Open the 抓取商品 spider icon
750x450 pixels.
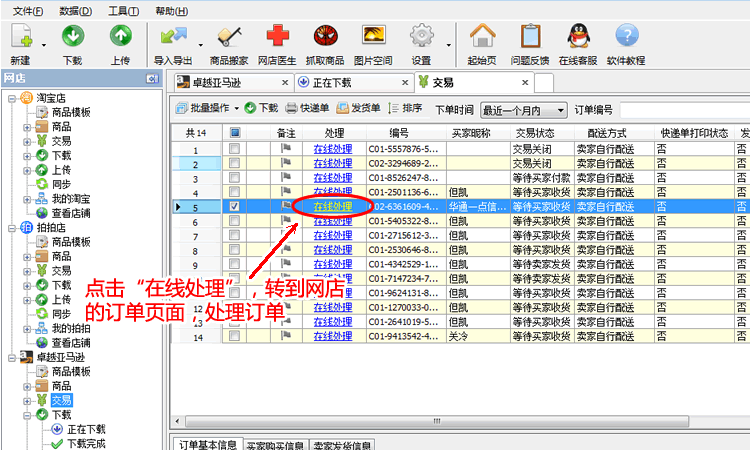(326, 36)
